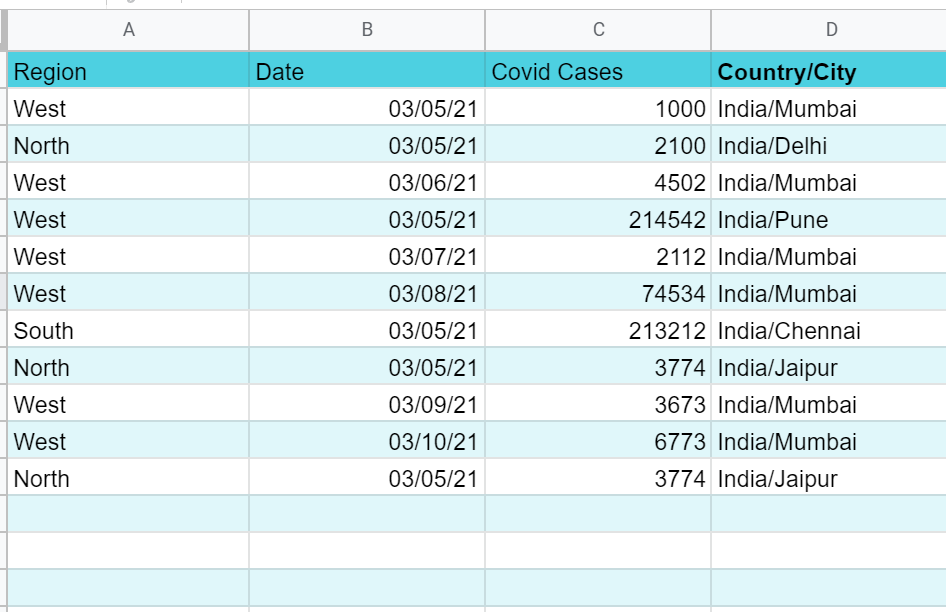The height and width of the screenshot is (612, 946).
Task: Click the Country/City header cell
Action: pyautogui.click(x=829, y=71)
